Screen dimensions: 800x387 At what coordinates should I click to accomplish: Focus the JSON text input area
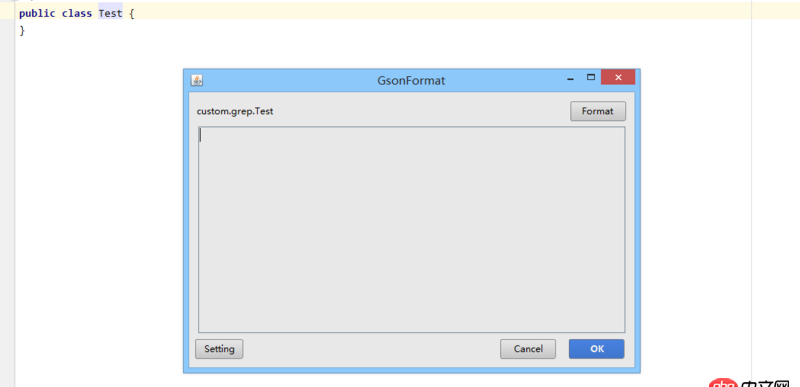point(411,229)
